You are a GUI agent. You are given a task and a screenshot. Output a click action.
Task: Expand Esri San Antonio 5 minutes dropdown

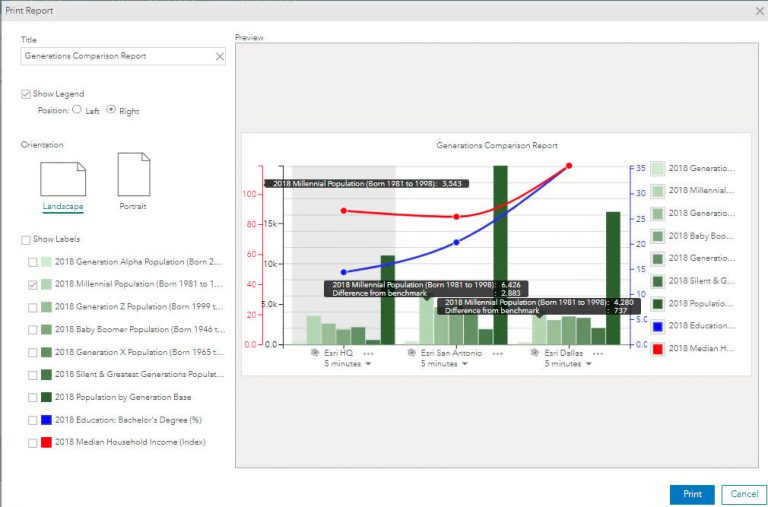tap(465, 364)
